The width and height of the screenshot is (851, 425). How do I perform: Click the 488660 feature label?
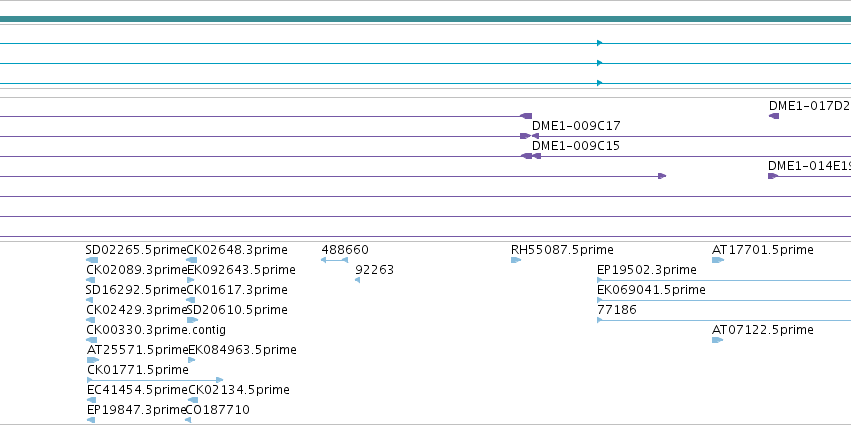(345, 250)
